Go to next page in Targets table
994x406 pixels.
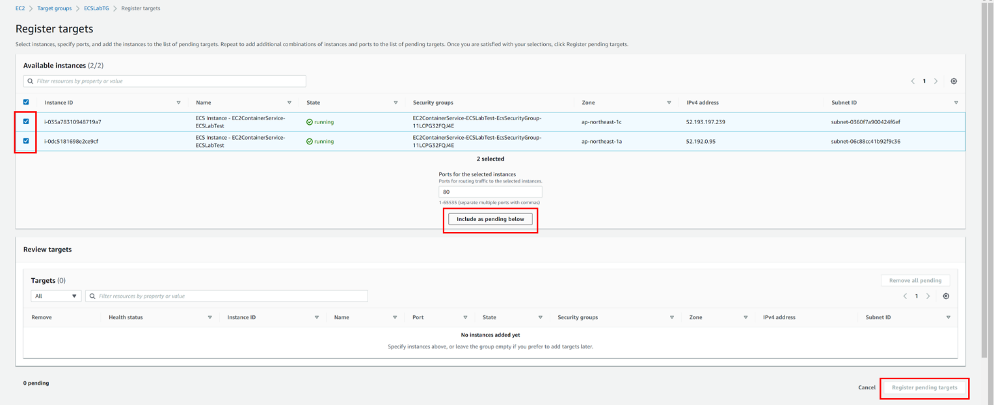pyautogui.click(x=930, y=296)
